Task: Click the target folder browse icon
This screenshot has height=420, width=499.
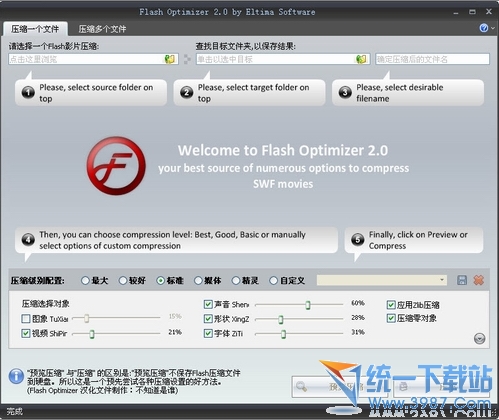Action: (x=361, y=59)
